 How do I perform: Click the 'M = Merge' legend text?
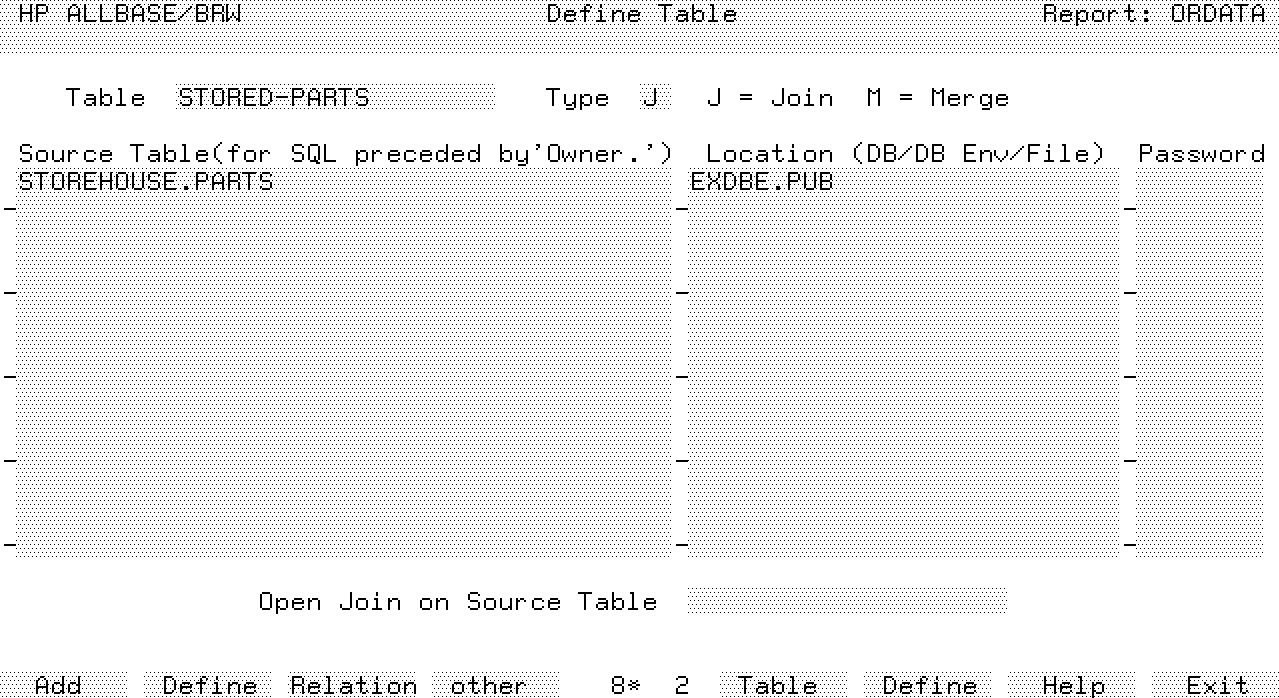937,98
